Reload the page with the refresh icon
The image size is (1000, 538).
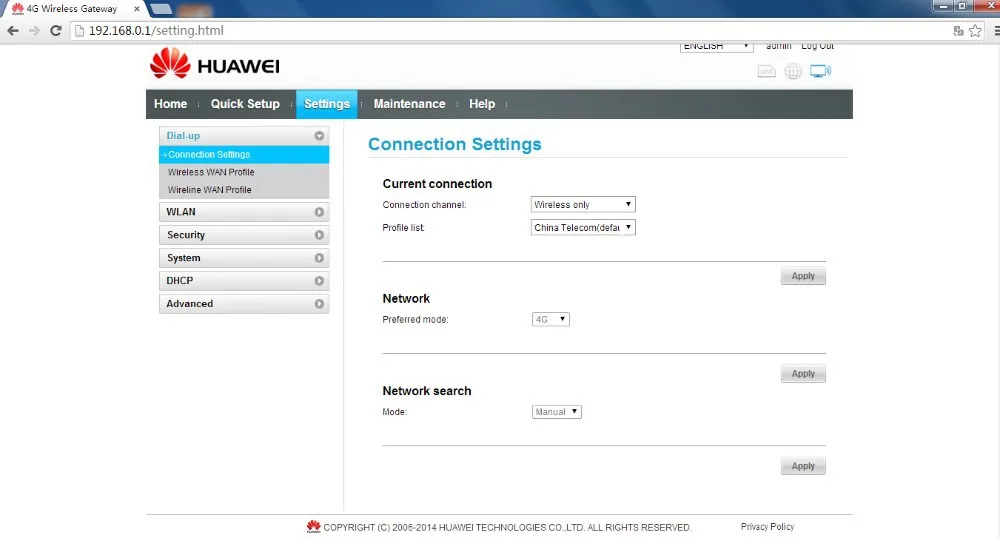(x=58, y=30)
